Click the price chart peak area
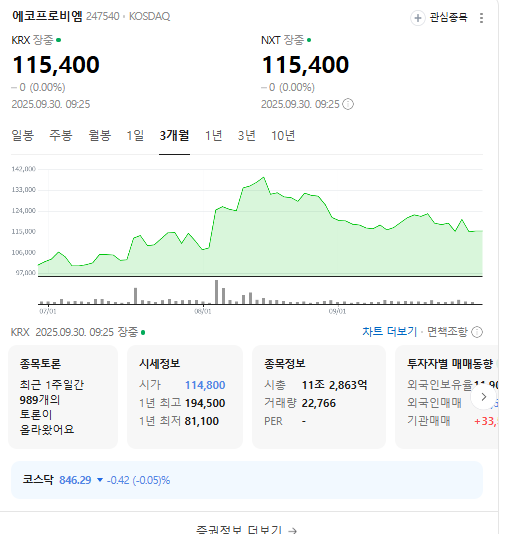 click(263, 177)
